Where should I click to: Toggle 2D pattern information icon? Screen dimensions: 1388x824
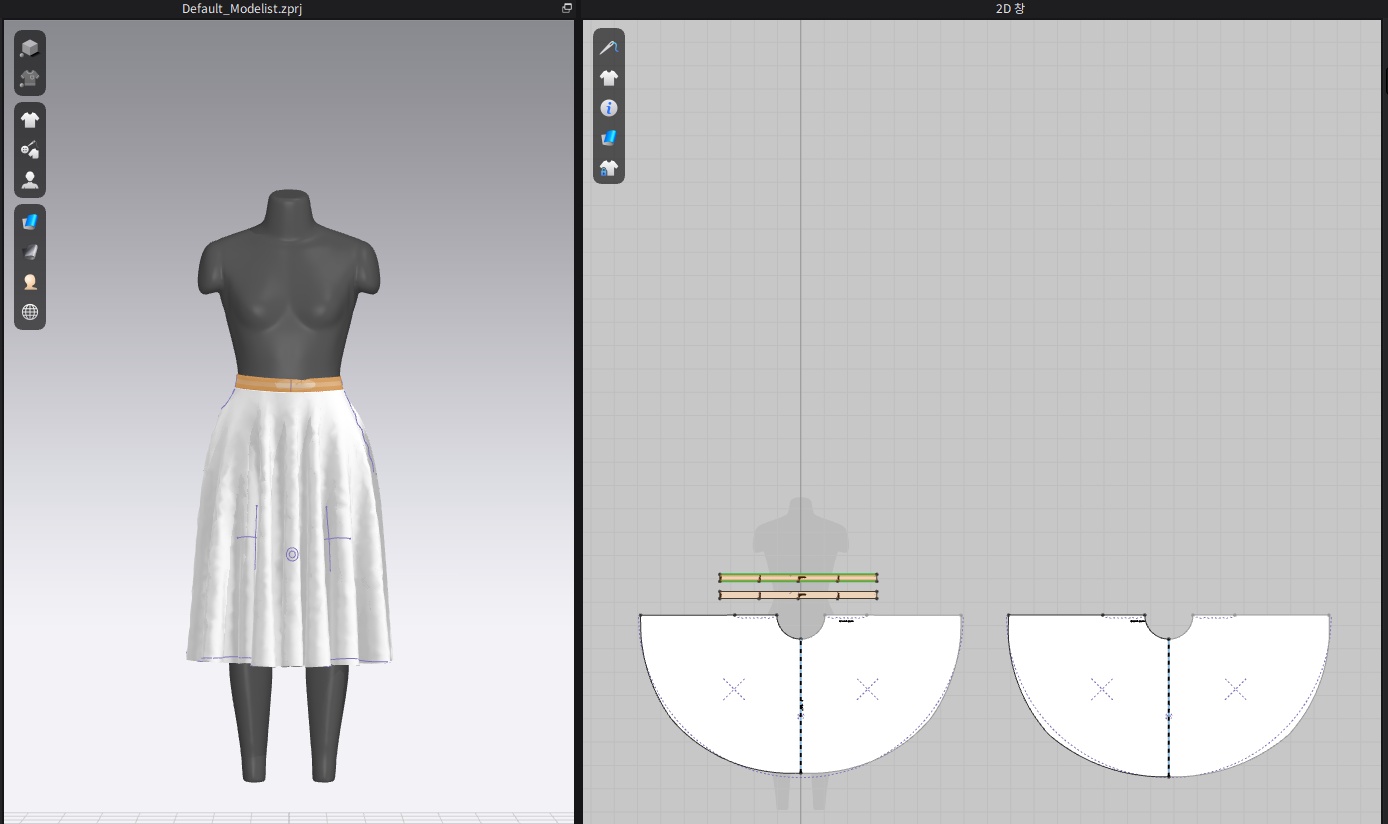point(608,107)
